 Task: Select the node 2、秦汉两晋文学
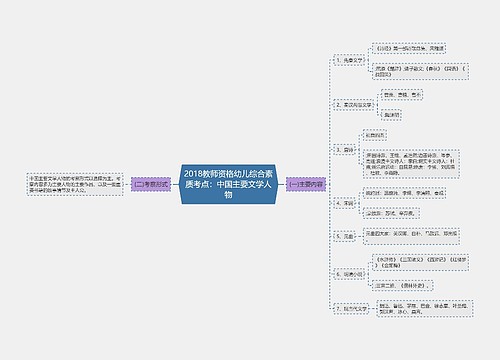353,105
